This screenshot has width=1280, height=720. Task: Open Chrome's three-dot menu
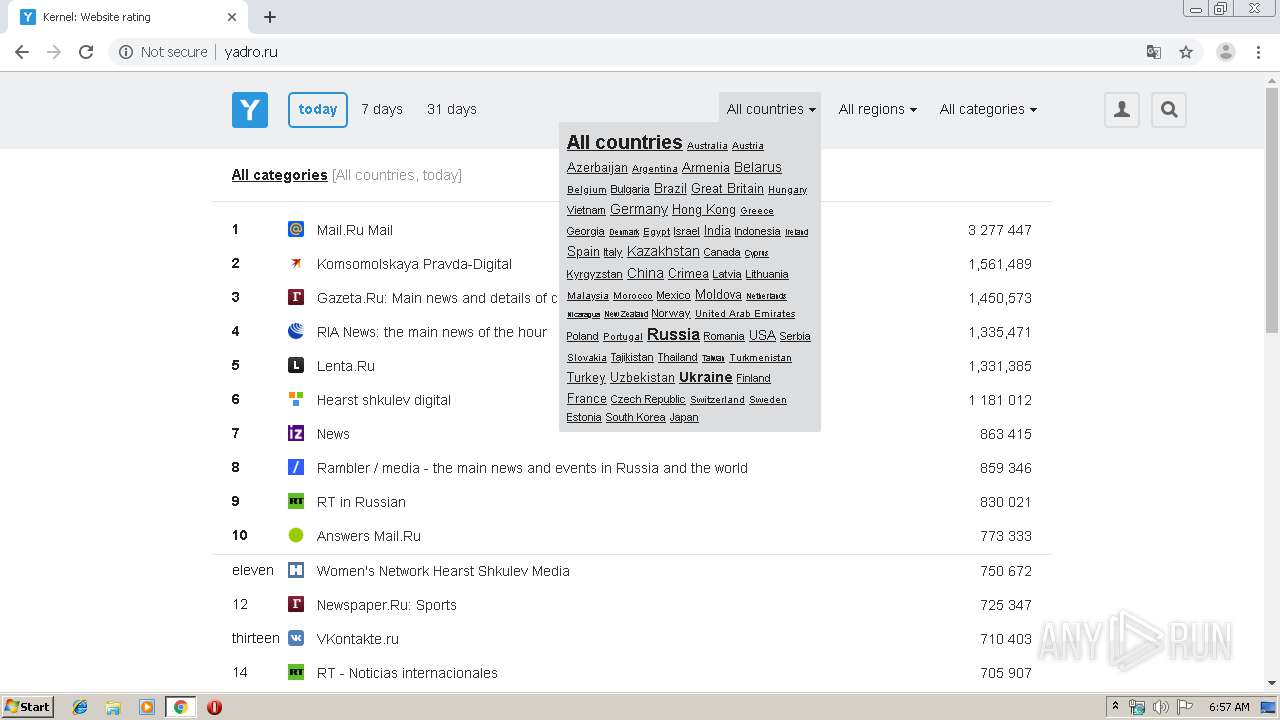1259,52
